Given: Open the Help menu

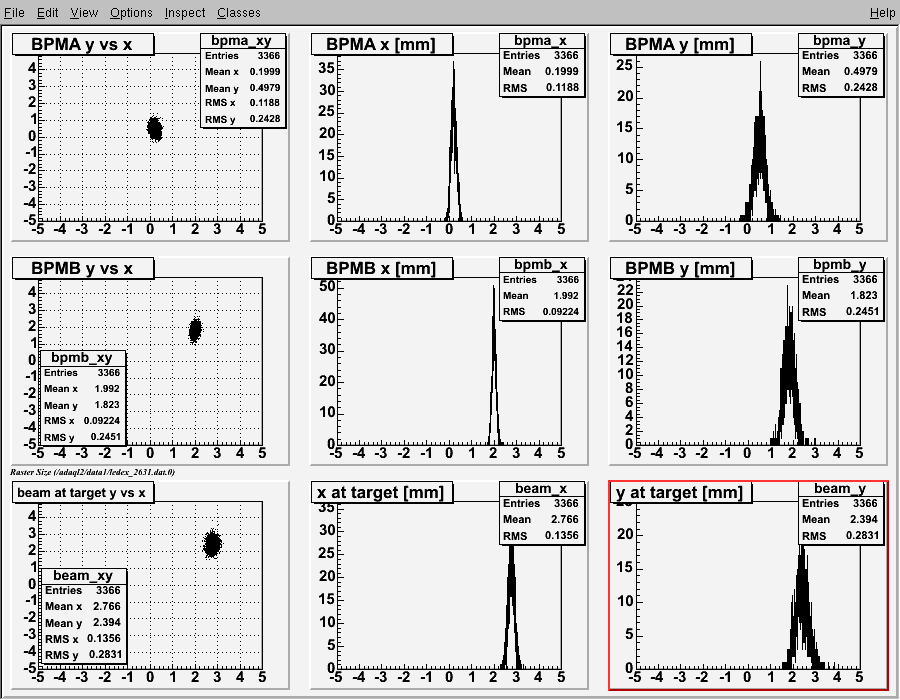Looking at the screenshot, I should point(882,12).
